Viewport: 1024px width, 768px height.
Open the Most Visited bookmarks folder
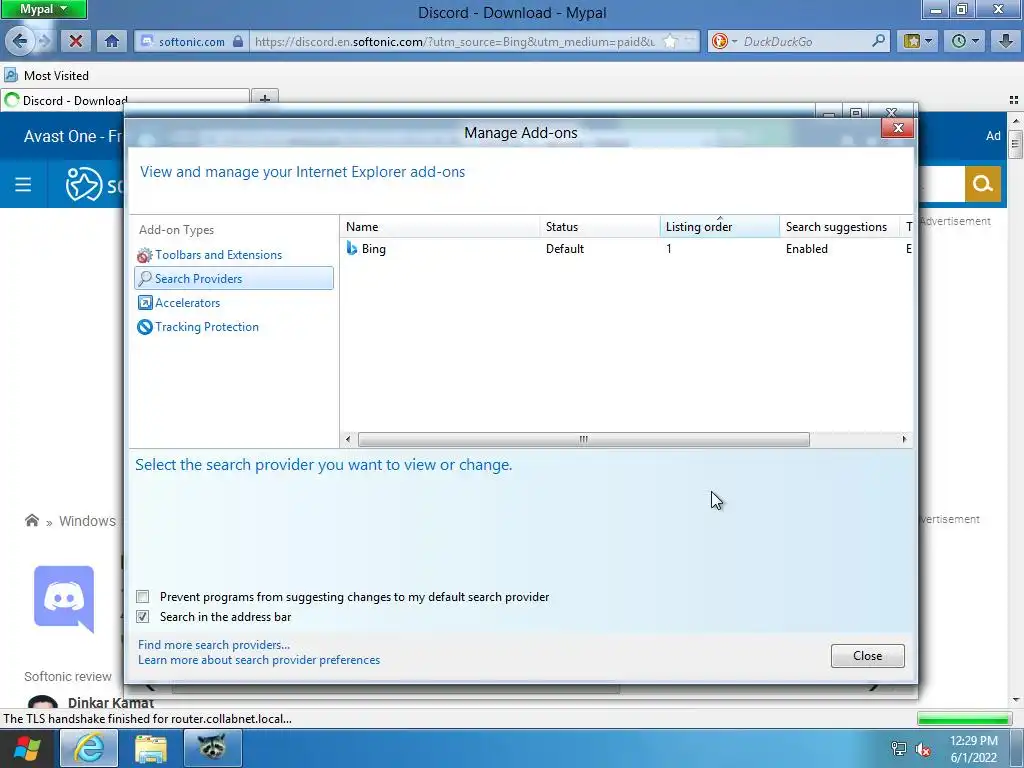click(x=56, y=76)
